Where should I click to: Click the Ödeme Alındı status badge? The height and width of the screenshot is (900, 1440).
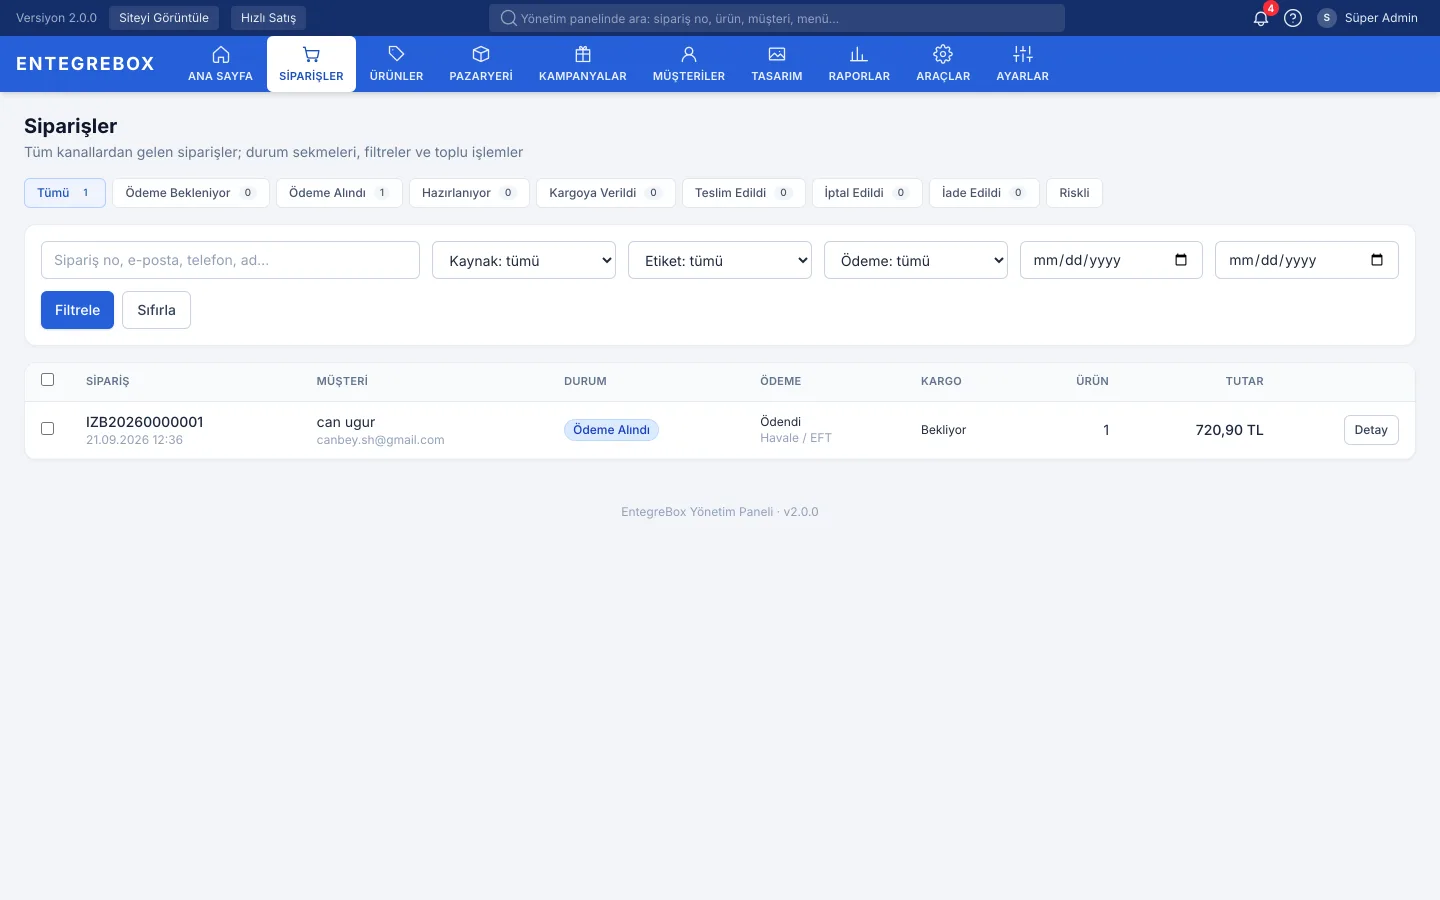click(611, 430)
